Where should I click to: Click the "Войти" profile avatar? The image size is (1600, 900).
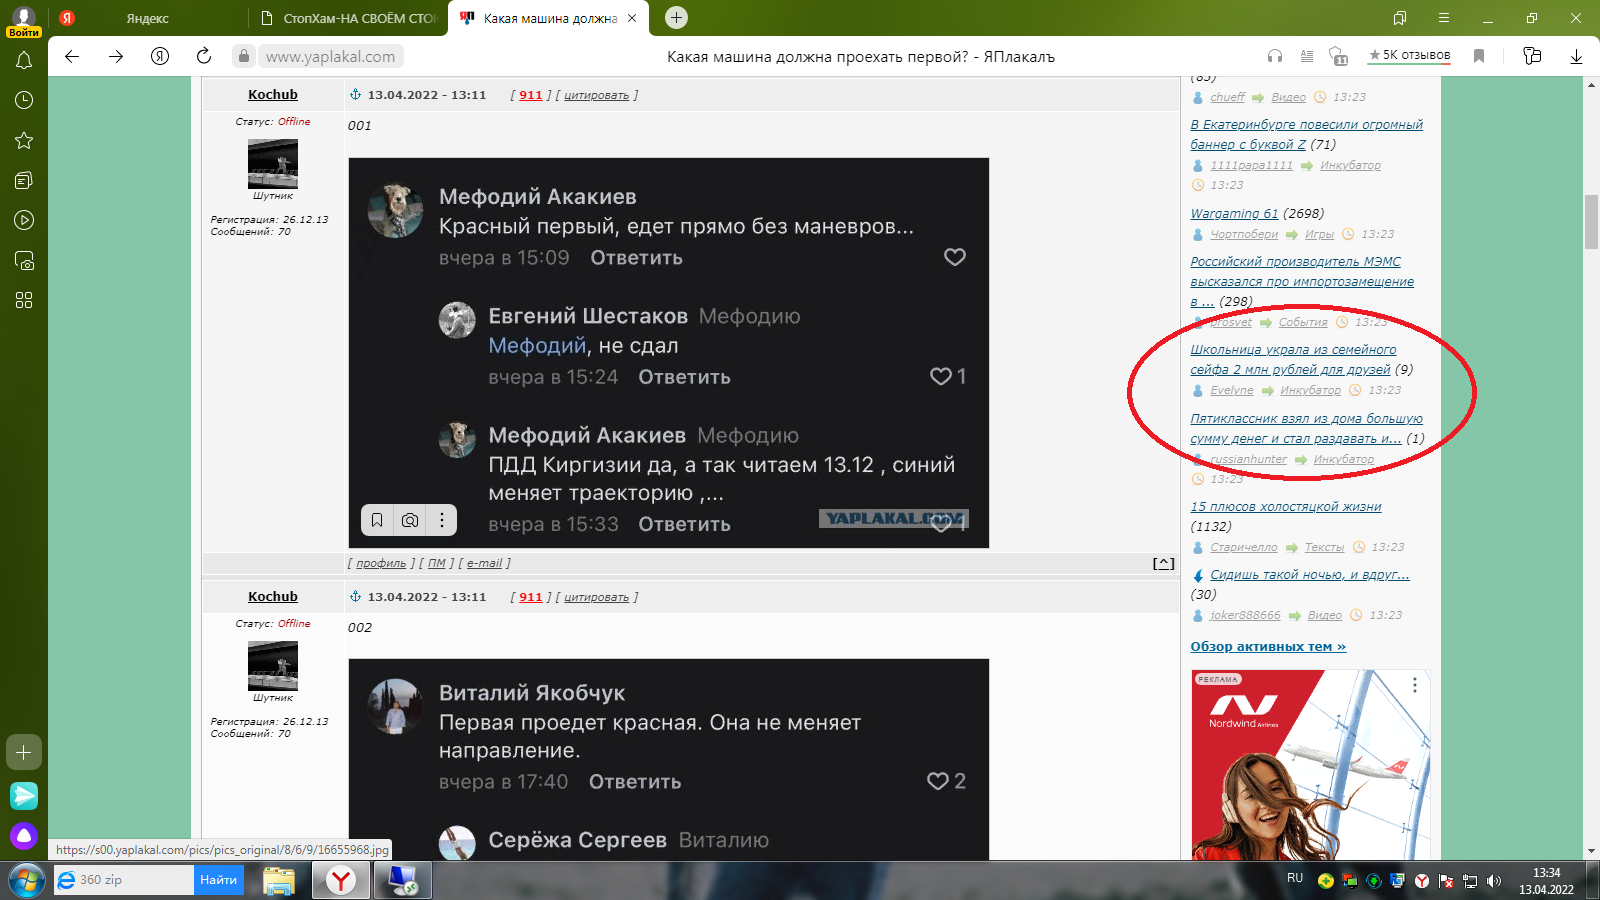coord(24,20)
